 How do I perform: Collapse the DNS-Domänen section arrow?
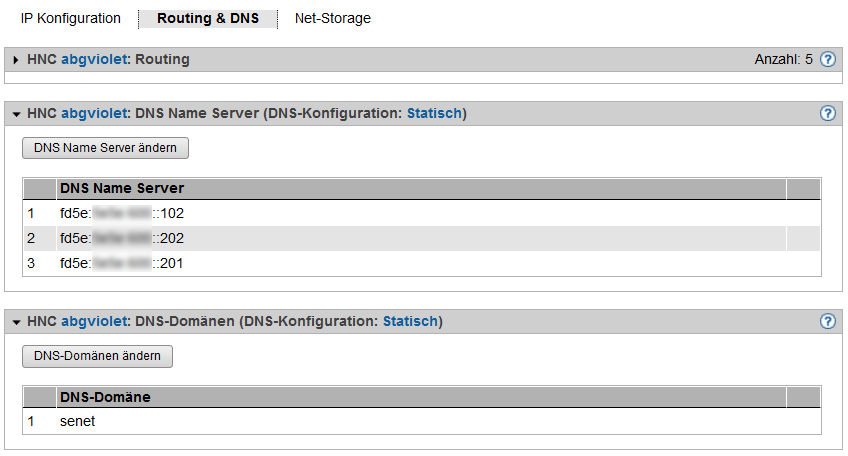16,322
